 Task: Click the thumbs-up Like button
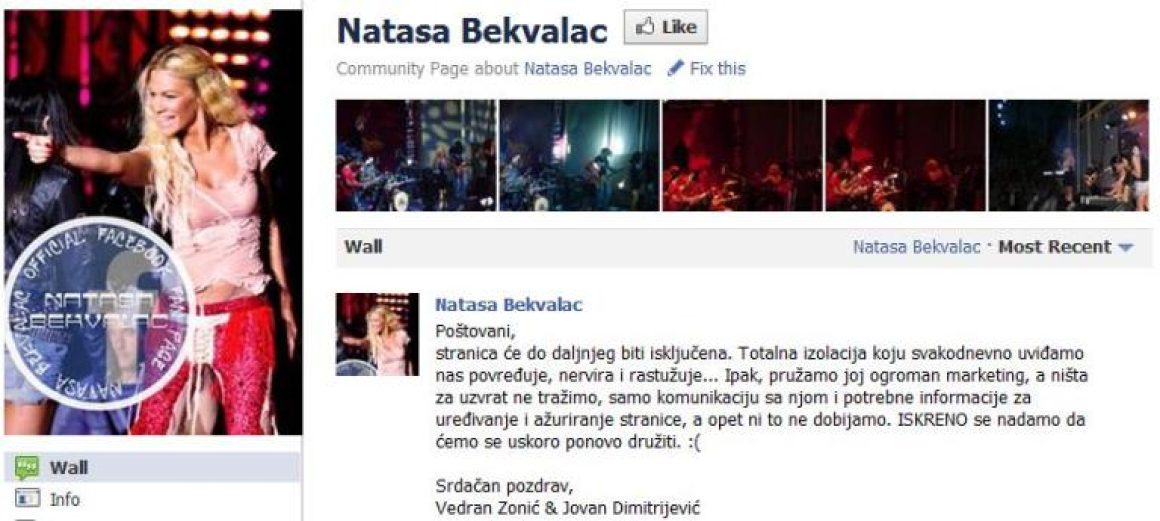pos(665,27)
